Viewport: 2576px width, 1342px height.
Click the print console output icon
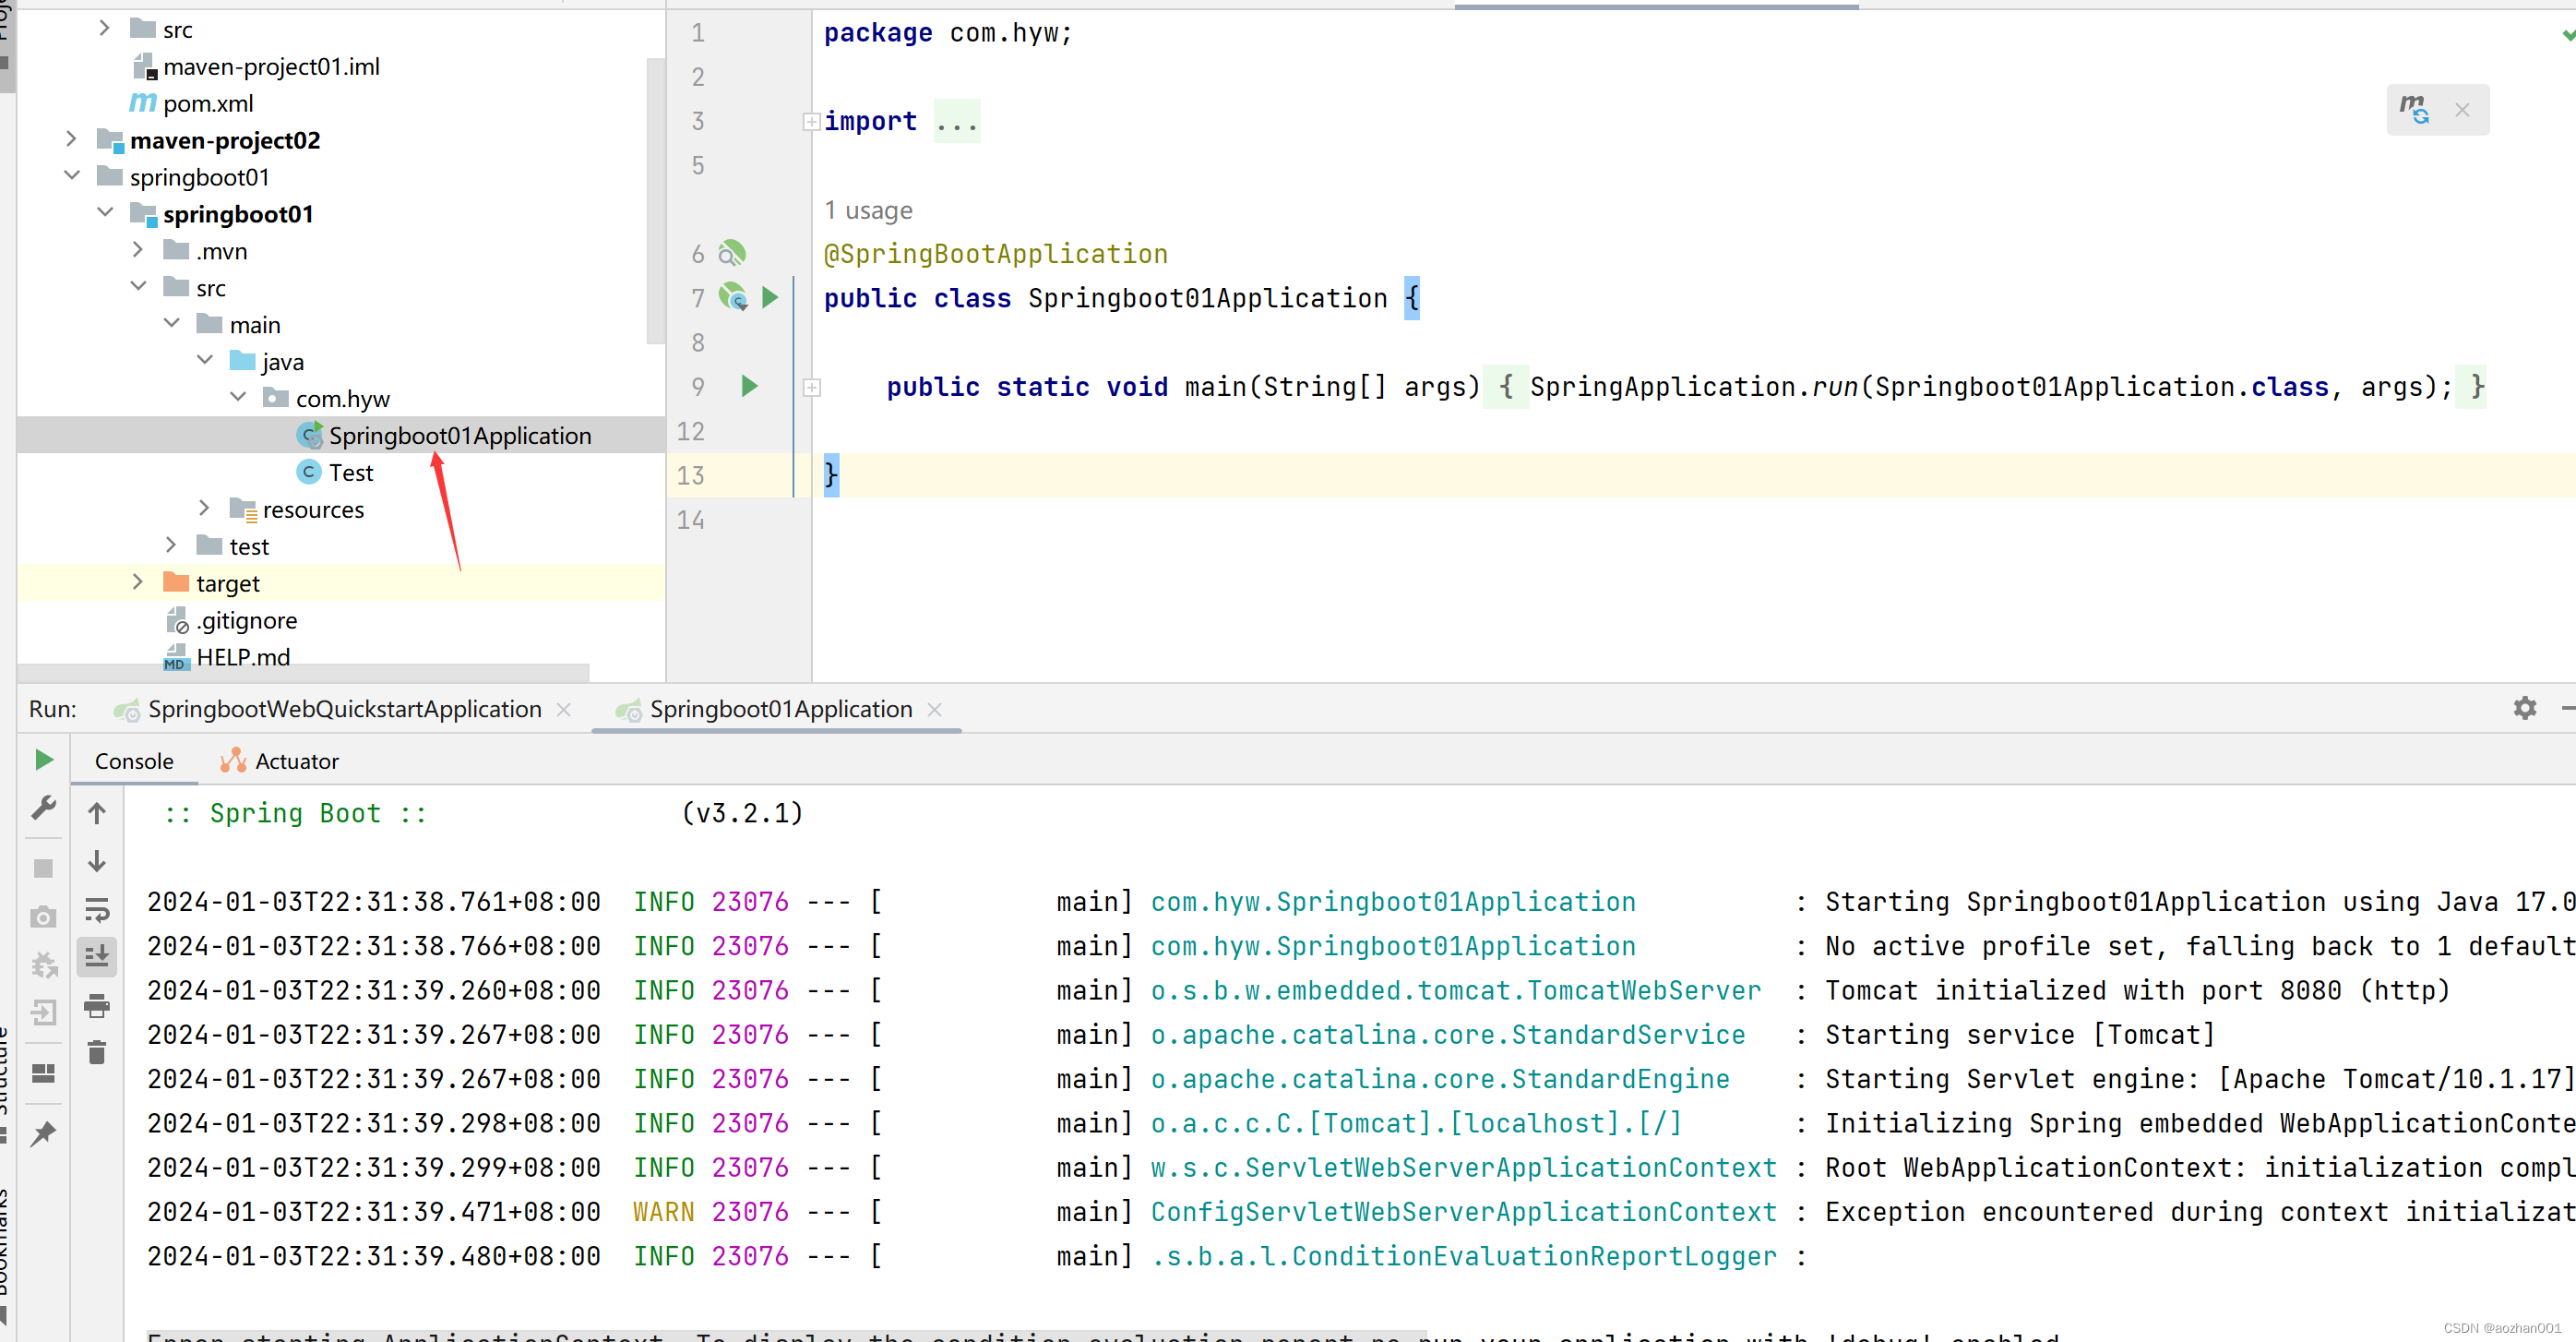97,1005
